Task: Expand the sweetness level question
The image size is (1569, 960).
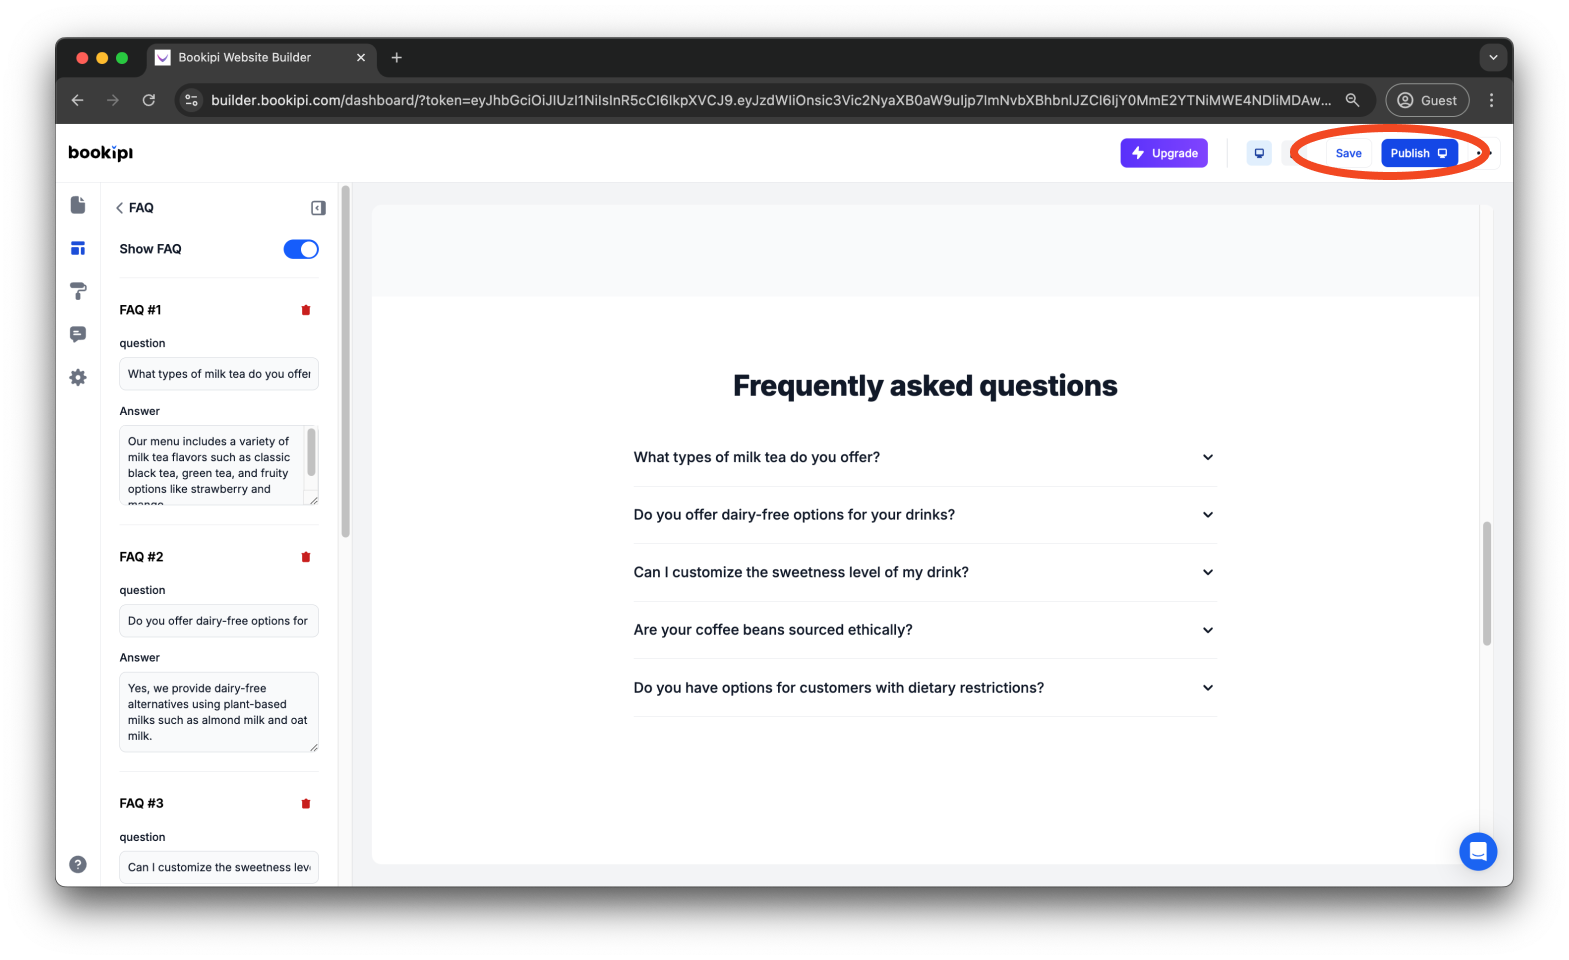Action: point(925,572)
